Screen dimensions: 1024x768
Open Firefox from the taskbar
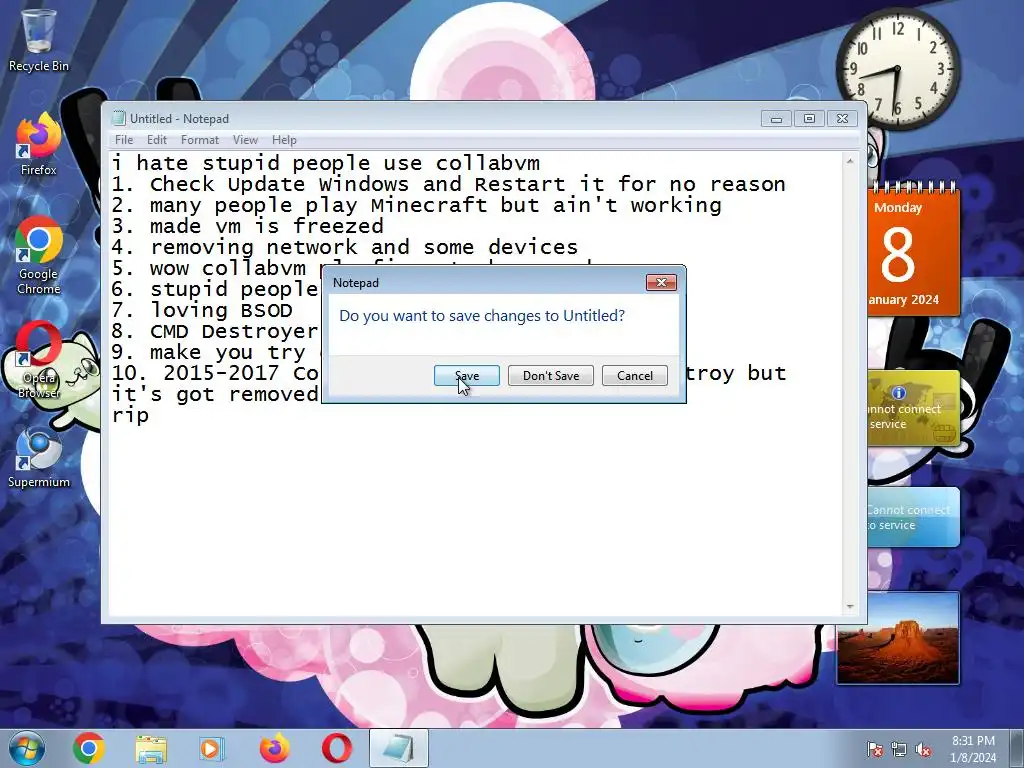point(274,748)
